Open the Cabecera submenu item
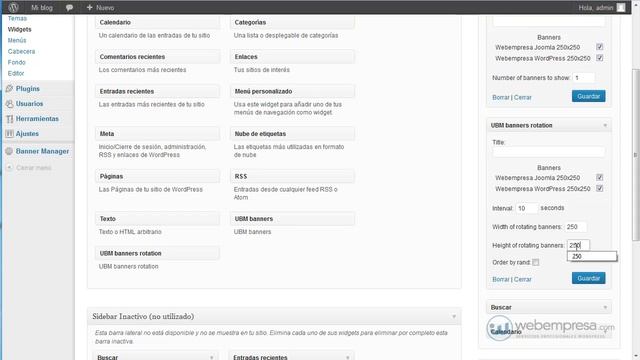This screenshot has width=640, height=360. click(x=21, y=51)
